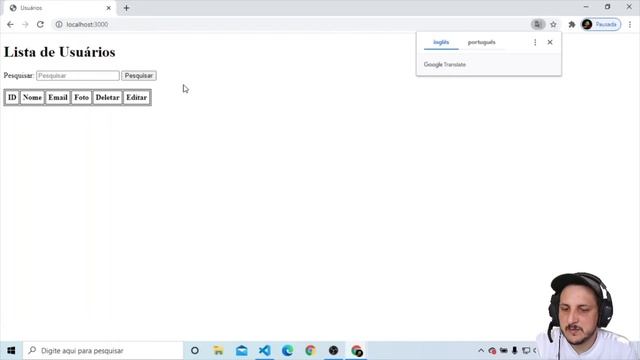Open translate popup options menu
Image resolution: width=640 pixels, height=360 pixels.
pos(535,42)
